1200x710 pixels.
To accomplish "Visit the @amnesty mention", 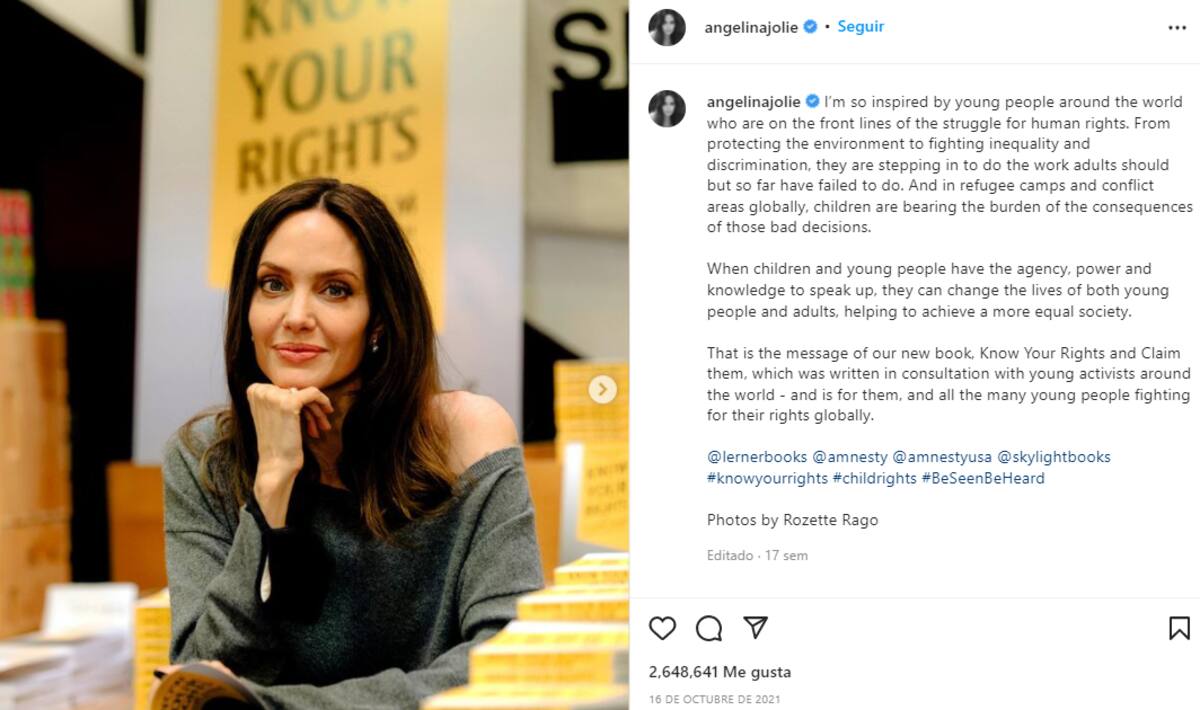I will point(850,457).
